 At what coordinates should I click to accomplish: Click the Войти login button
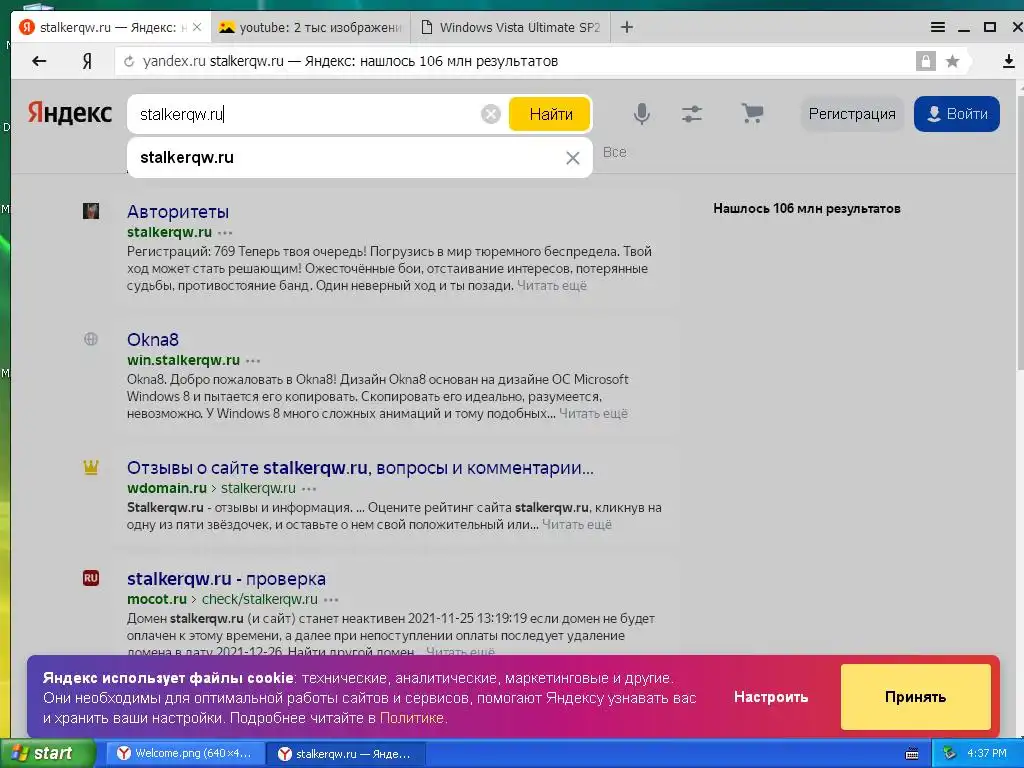tap(957, 114)
